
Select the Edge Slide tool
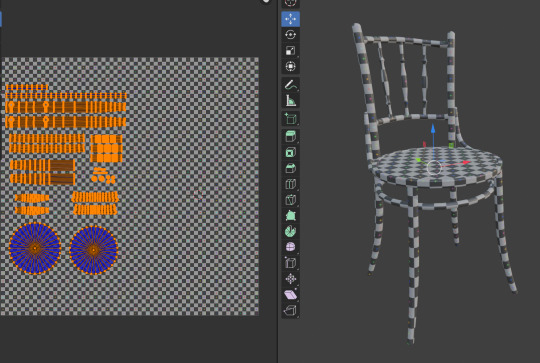coord(290,263)
